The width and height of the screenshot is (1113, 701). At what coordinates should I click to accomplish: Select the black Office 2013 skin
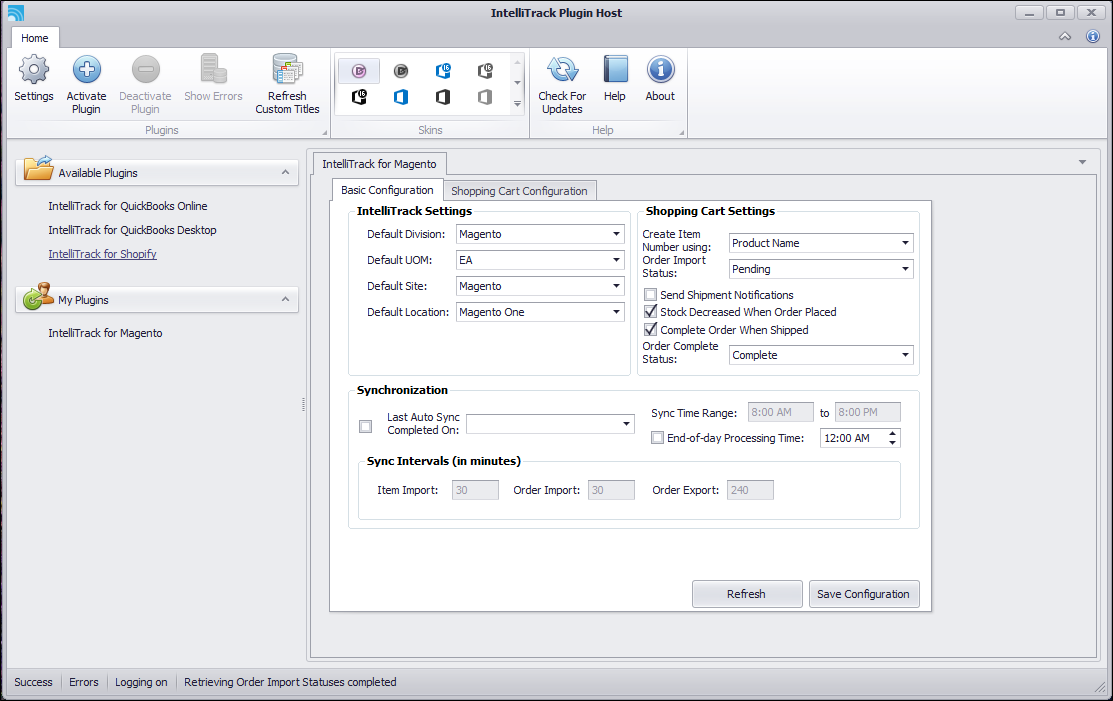[443, 97]
